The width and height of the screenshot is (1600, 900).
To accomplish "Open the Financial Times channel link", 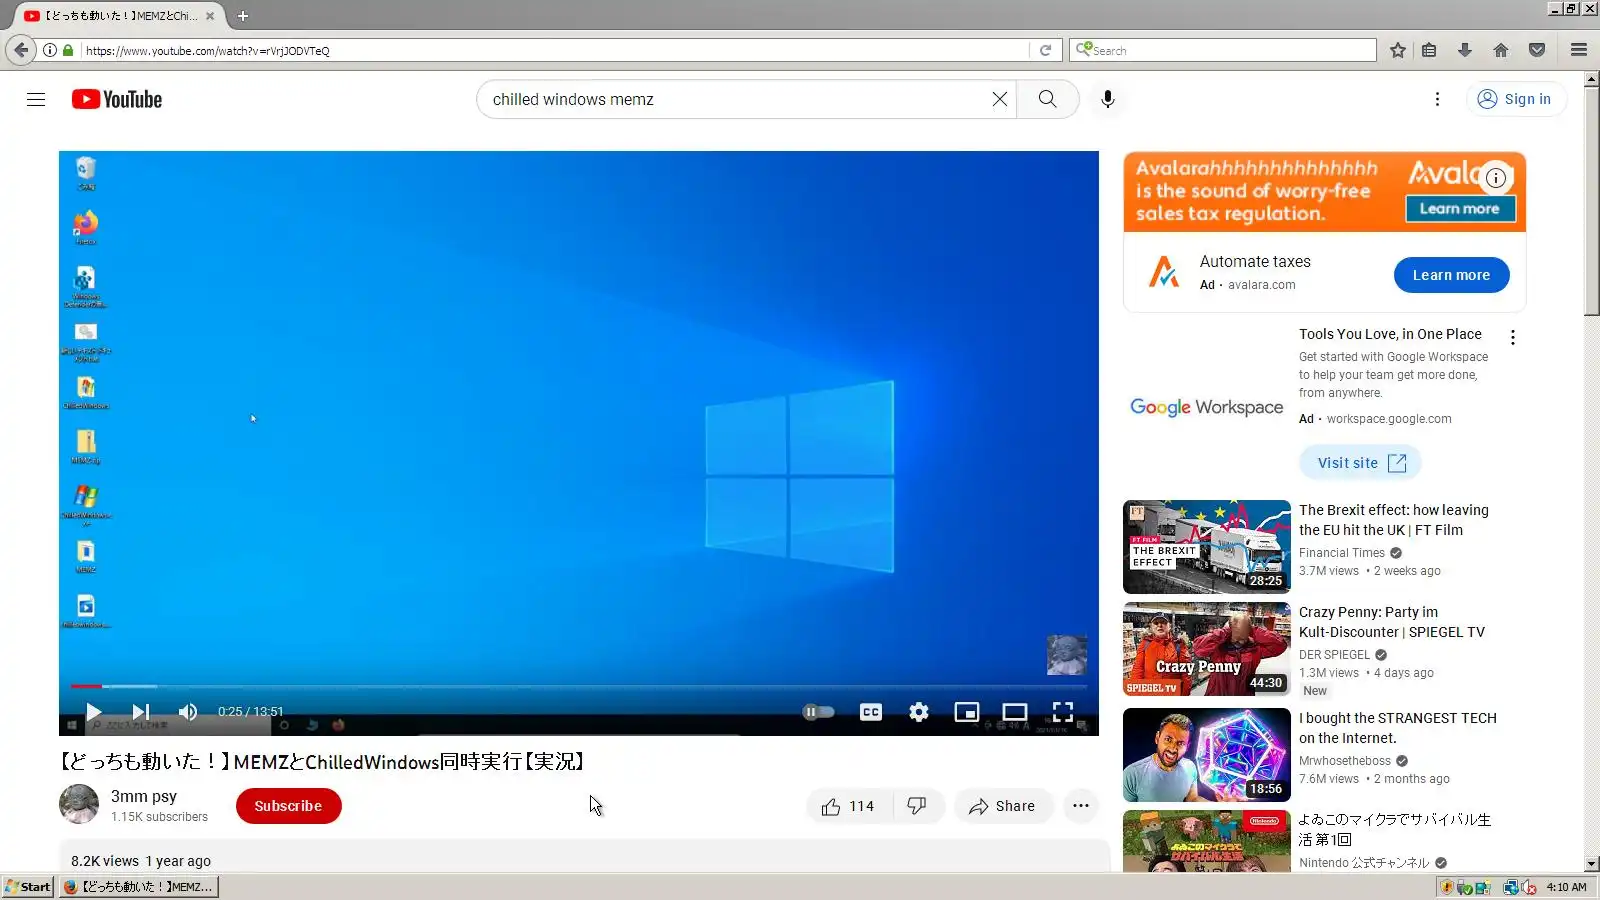I will pos(1342,553).
